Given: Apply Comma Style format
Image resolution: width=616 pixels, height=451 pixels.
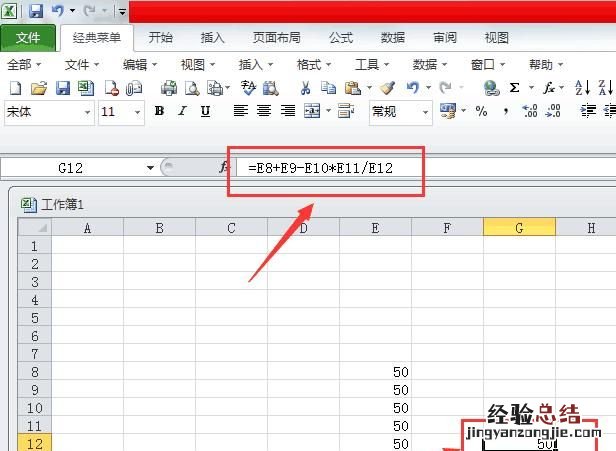Looking at the screenshot, I should 506,112.
